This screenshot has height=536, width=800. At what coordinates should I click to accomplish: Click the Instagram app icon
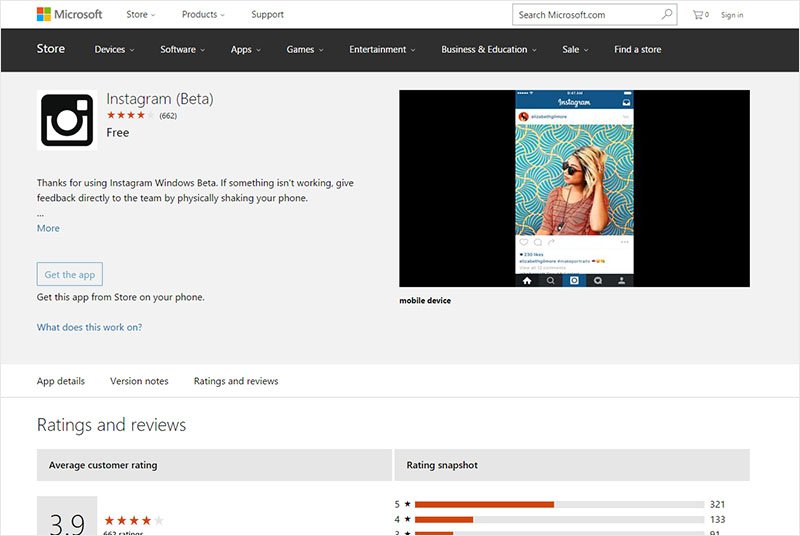(x=67, y=120)
